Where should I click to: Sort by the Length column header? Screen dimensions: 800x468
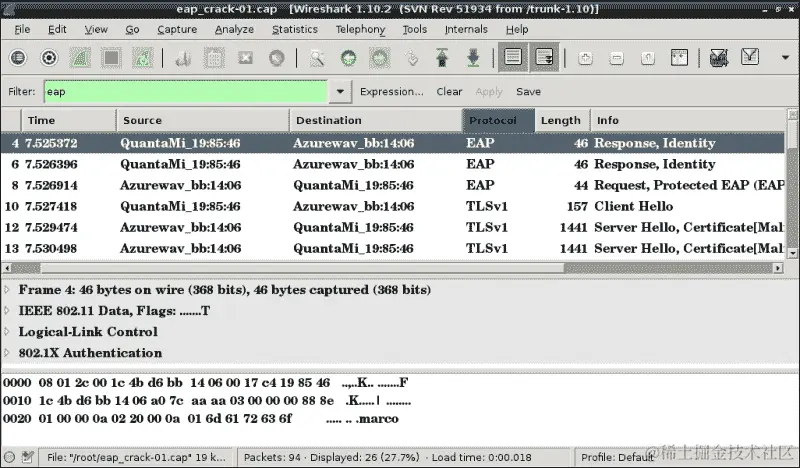(562, 120)
